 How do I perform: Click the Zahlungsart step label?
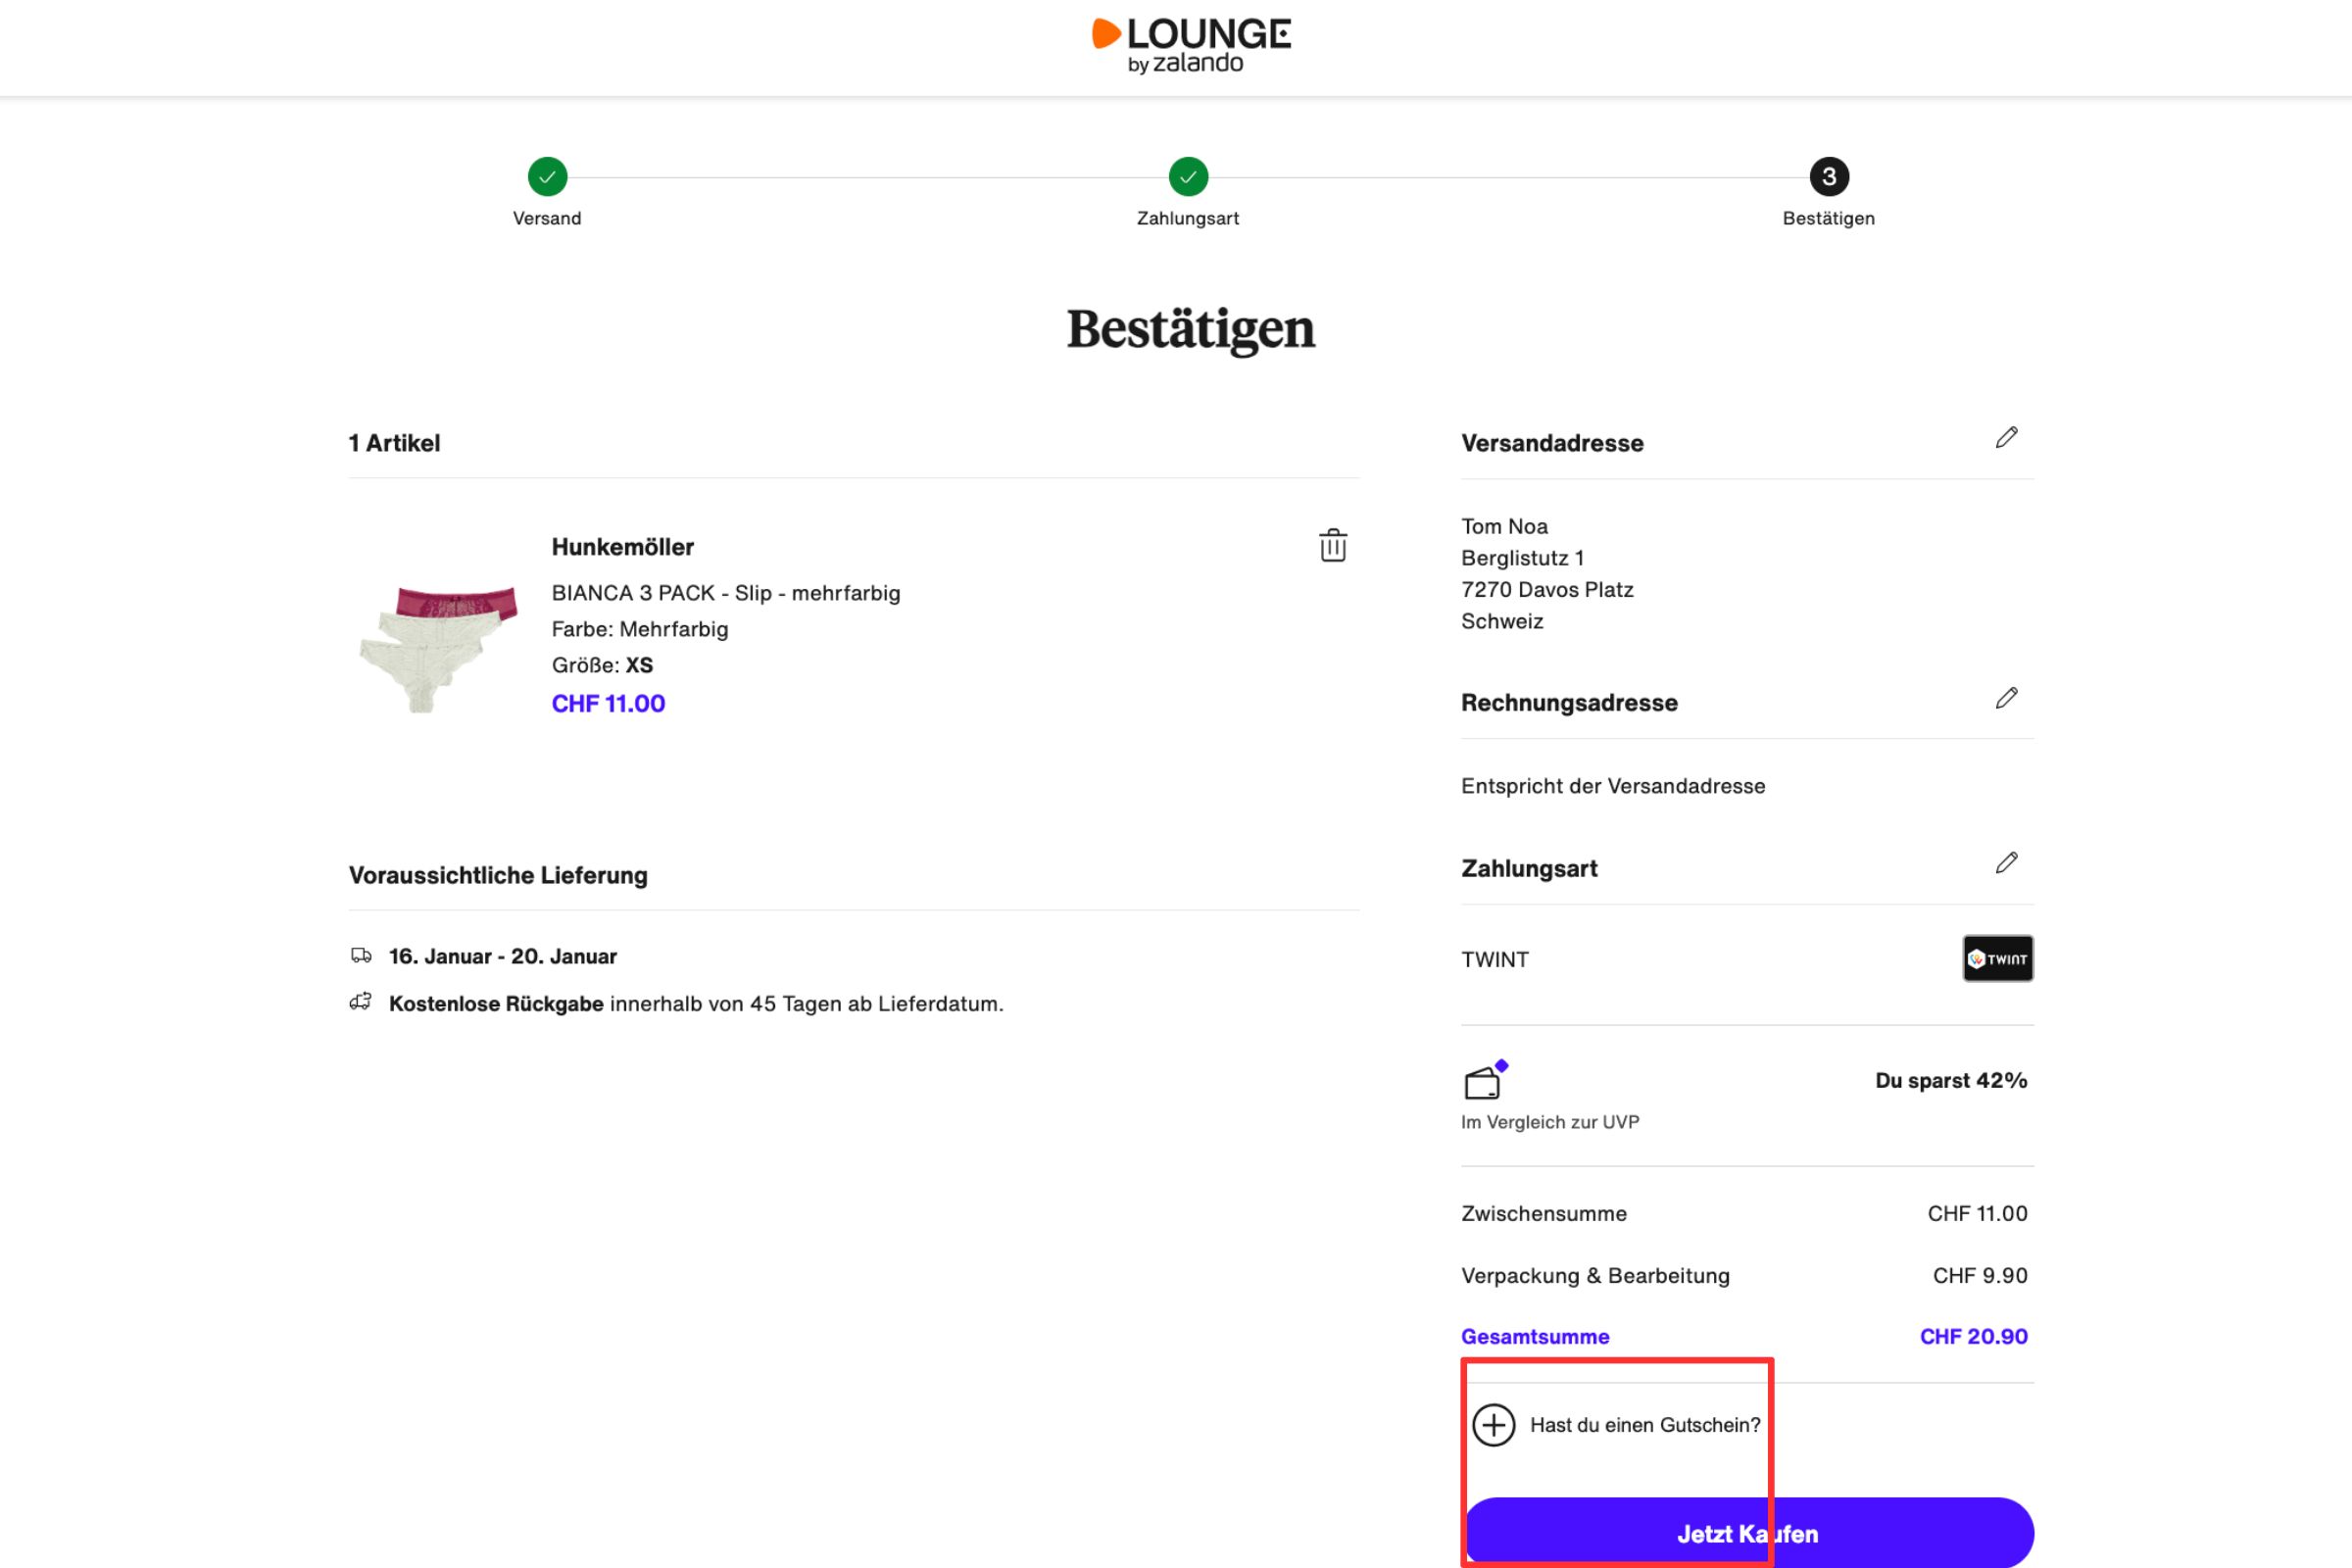tap(1187, 218)
